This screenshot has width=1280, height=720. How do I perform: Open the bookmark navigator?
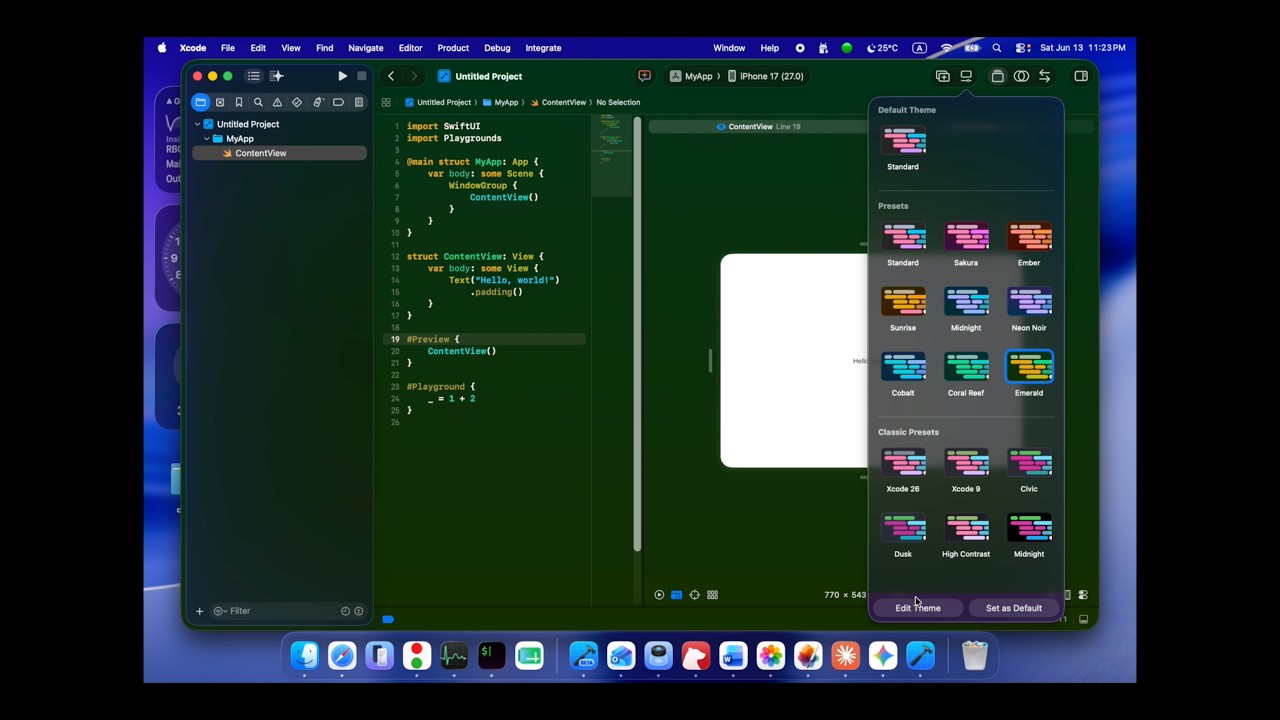tap(239, 102)
